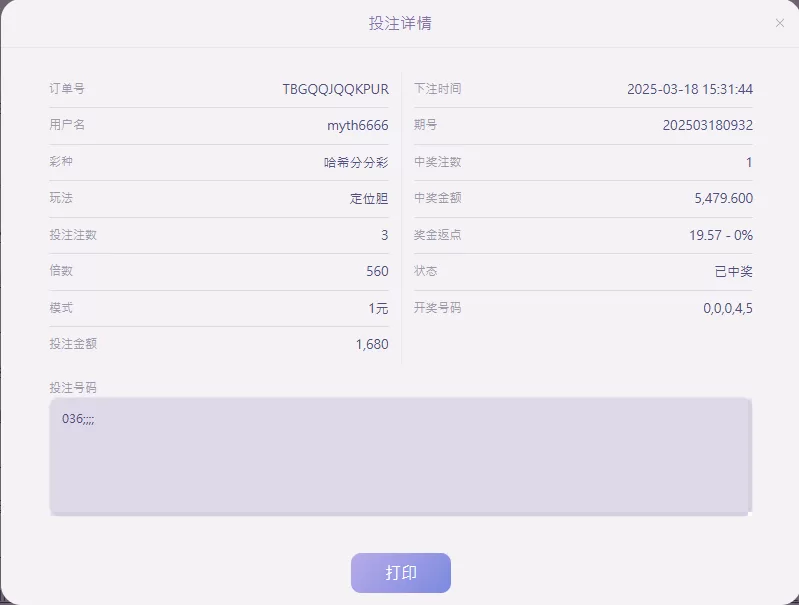This screenshot has height=605, width=799.
Task: Click the play method 定位胆
Action: [369, 198]
